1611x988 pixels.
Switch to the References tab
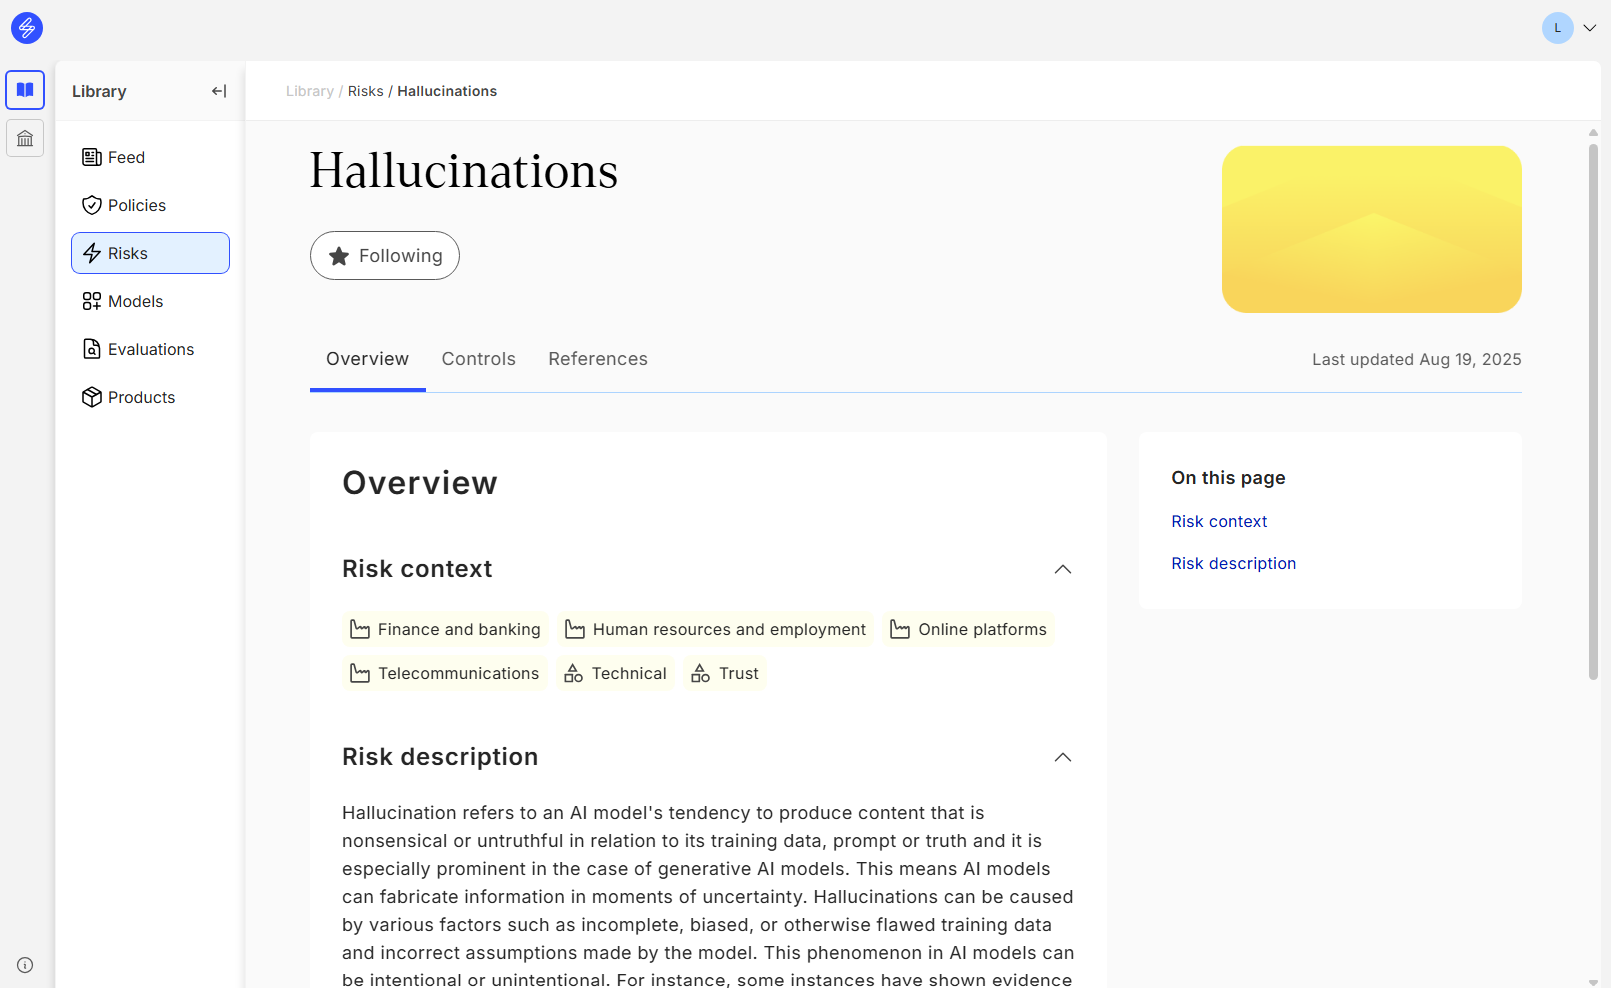(x=597, y=359)
